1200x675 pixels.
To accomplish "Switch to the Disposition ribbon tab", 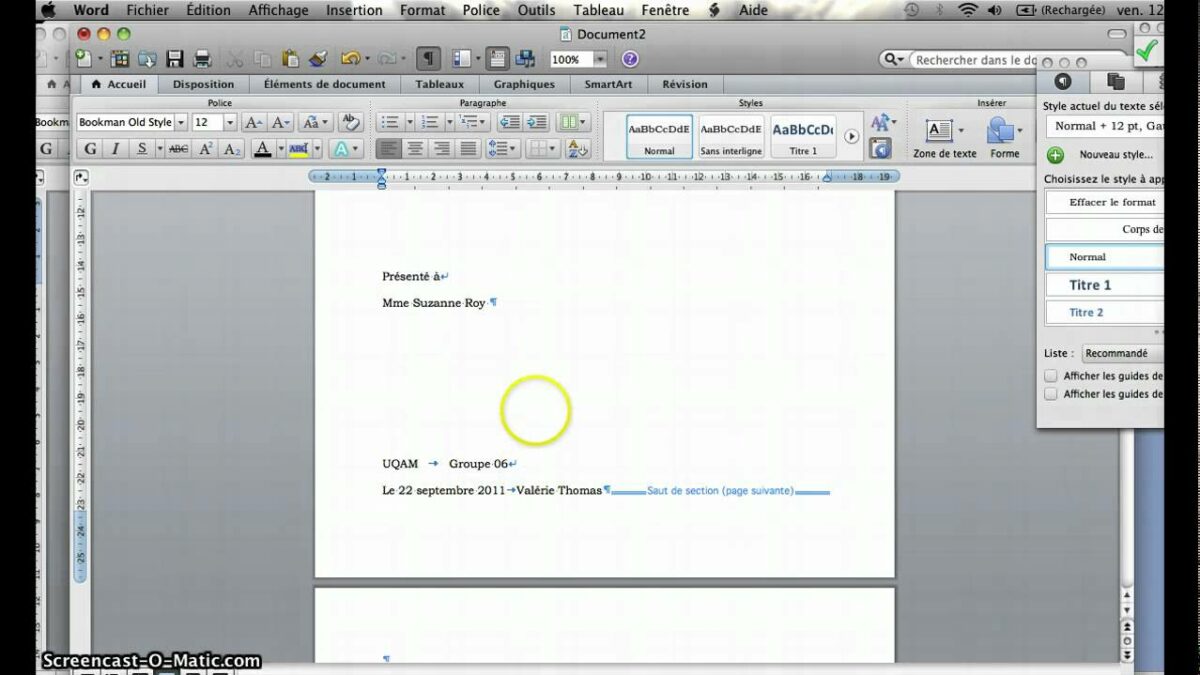I will pyautogui.click(x=203, y=84).
